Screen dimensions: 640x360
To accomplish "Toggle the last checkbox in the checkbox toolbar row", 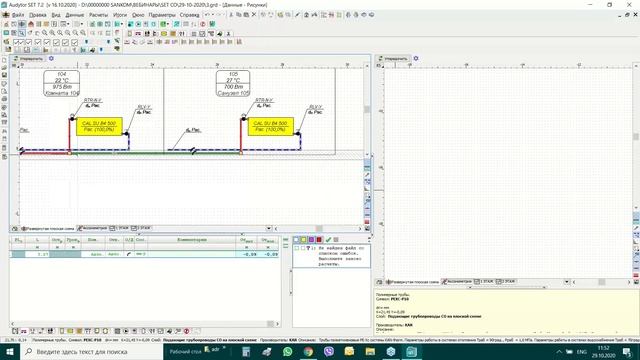I will [x=74, y=42].
